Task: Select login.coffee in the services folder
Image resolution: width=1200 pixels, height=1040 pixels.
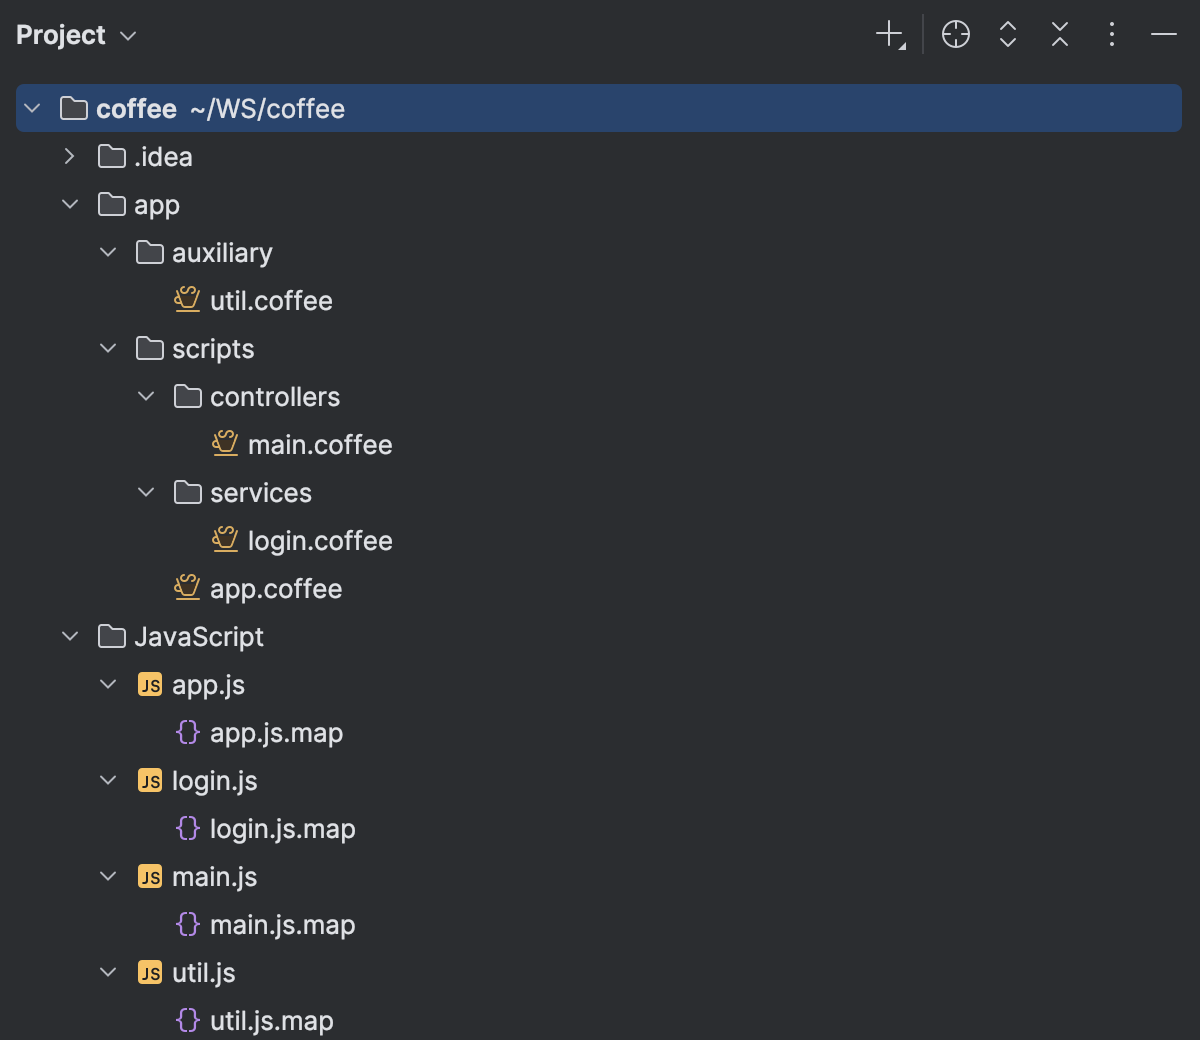Action: (320, 540)
